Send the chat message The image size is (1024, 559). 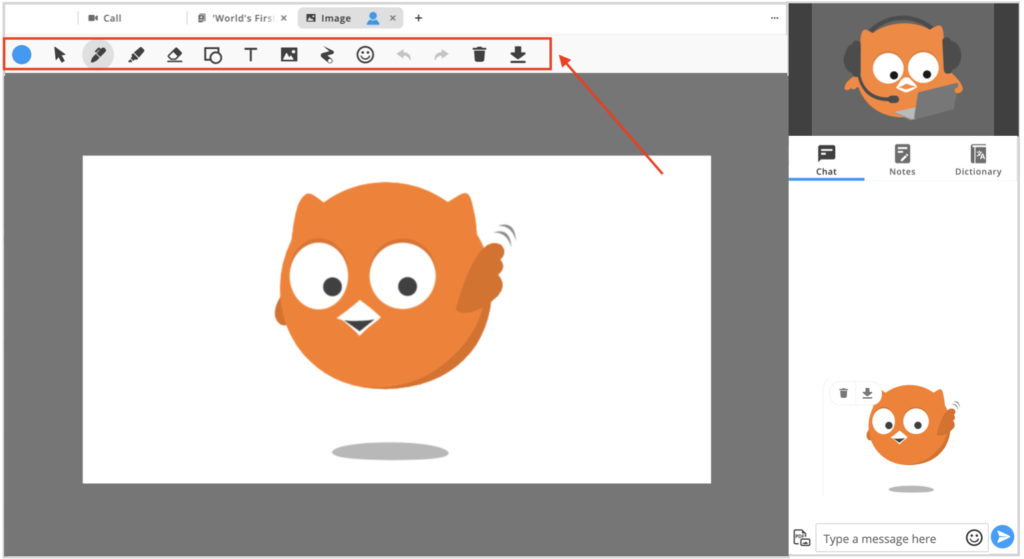(x=1002, y=538)
